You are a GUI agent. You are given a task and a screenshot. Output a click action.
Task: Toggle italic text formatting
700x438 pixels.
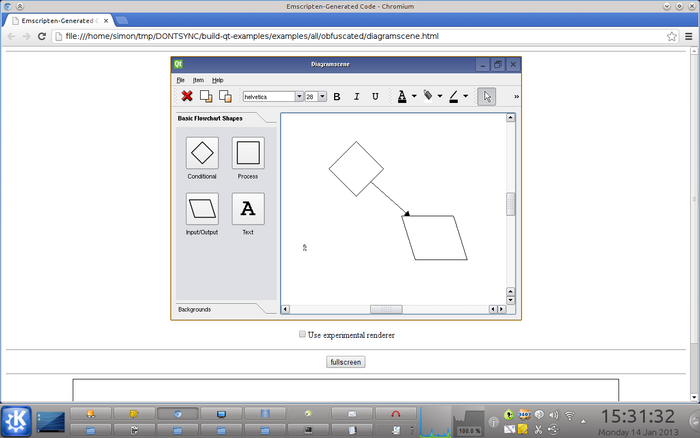point(356,97)
